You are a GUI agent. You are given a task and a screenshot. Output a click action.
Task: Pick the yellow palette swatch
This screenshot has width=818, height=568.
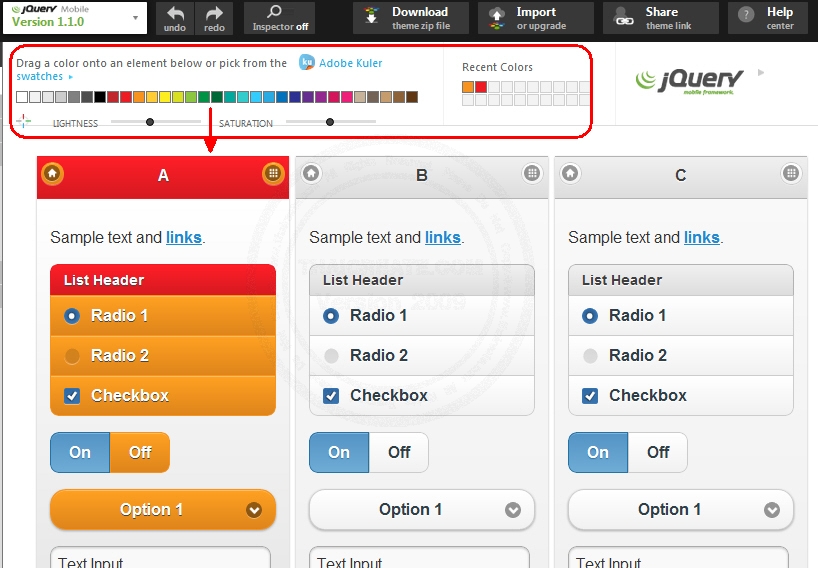coord(164,96)
